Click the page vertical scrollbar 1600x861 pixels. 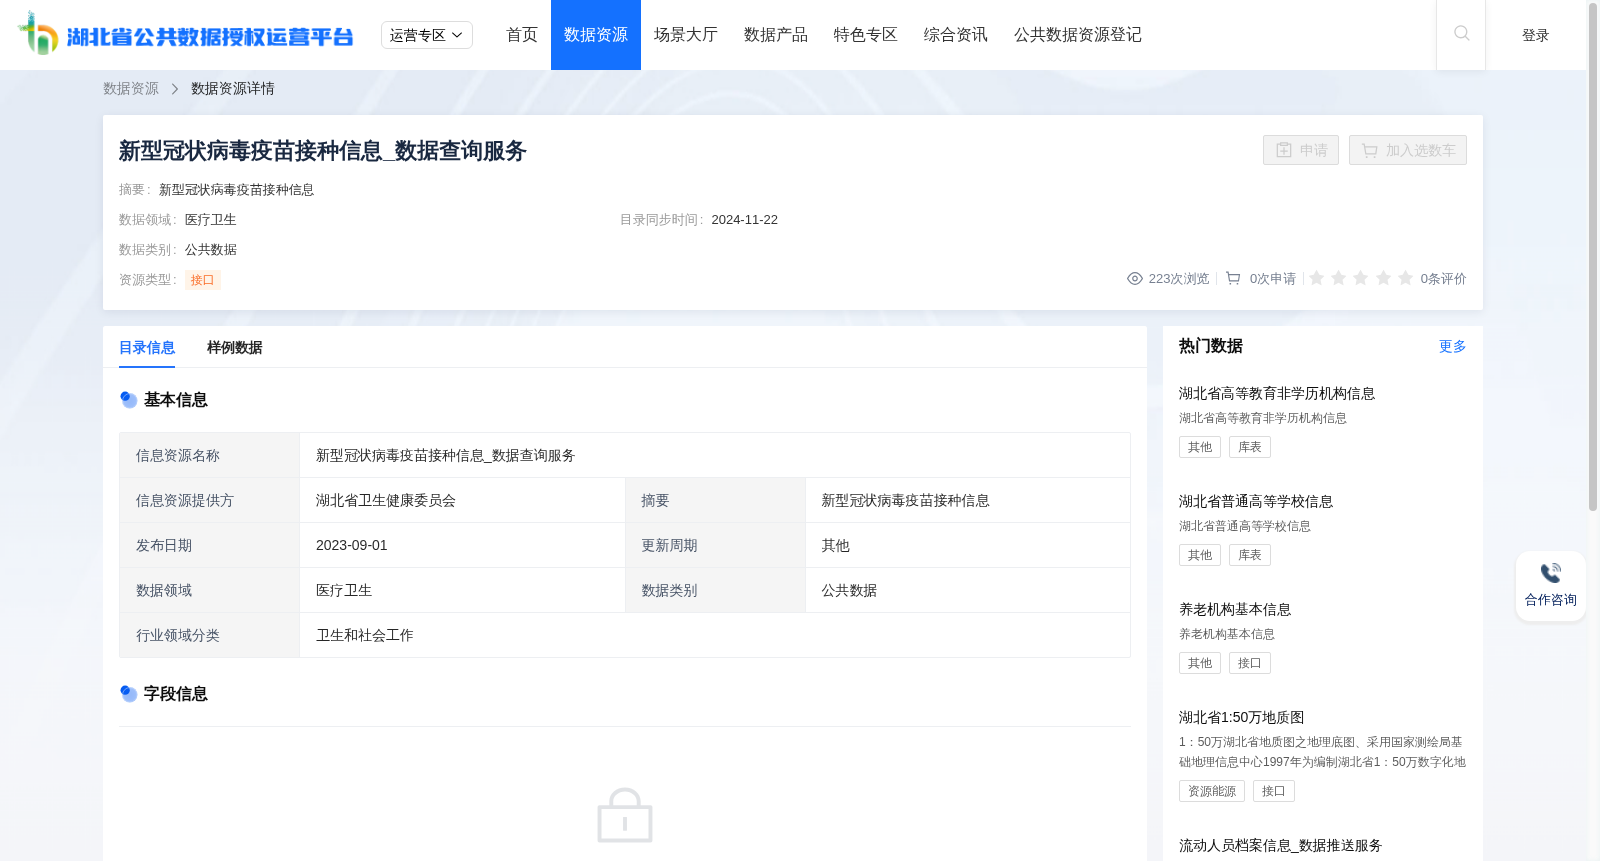[x=1593, y=258]
